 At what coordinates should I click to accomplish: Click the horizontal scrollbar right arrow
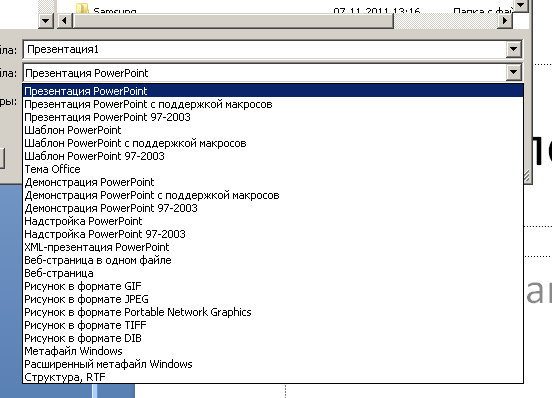coord(505,21)
